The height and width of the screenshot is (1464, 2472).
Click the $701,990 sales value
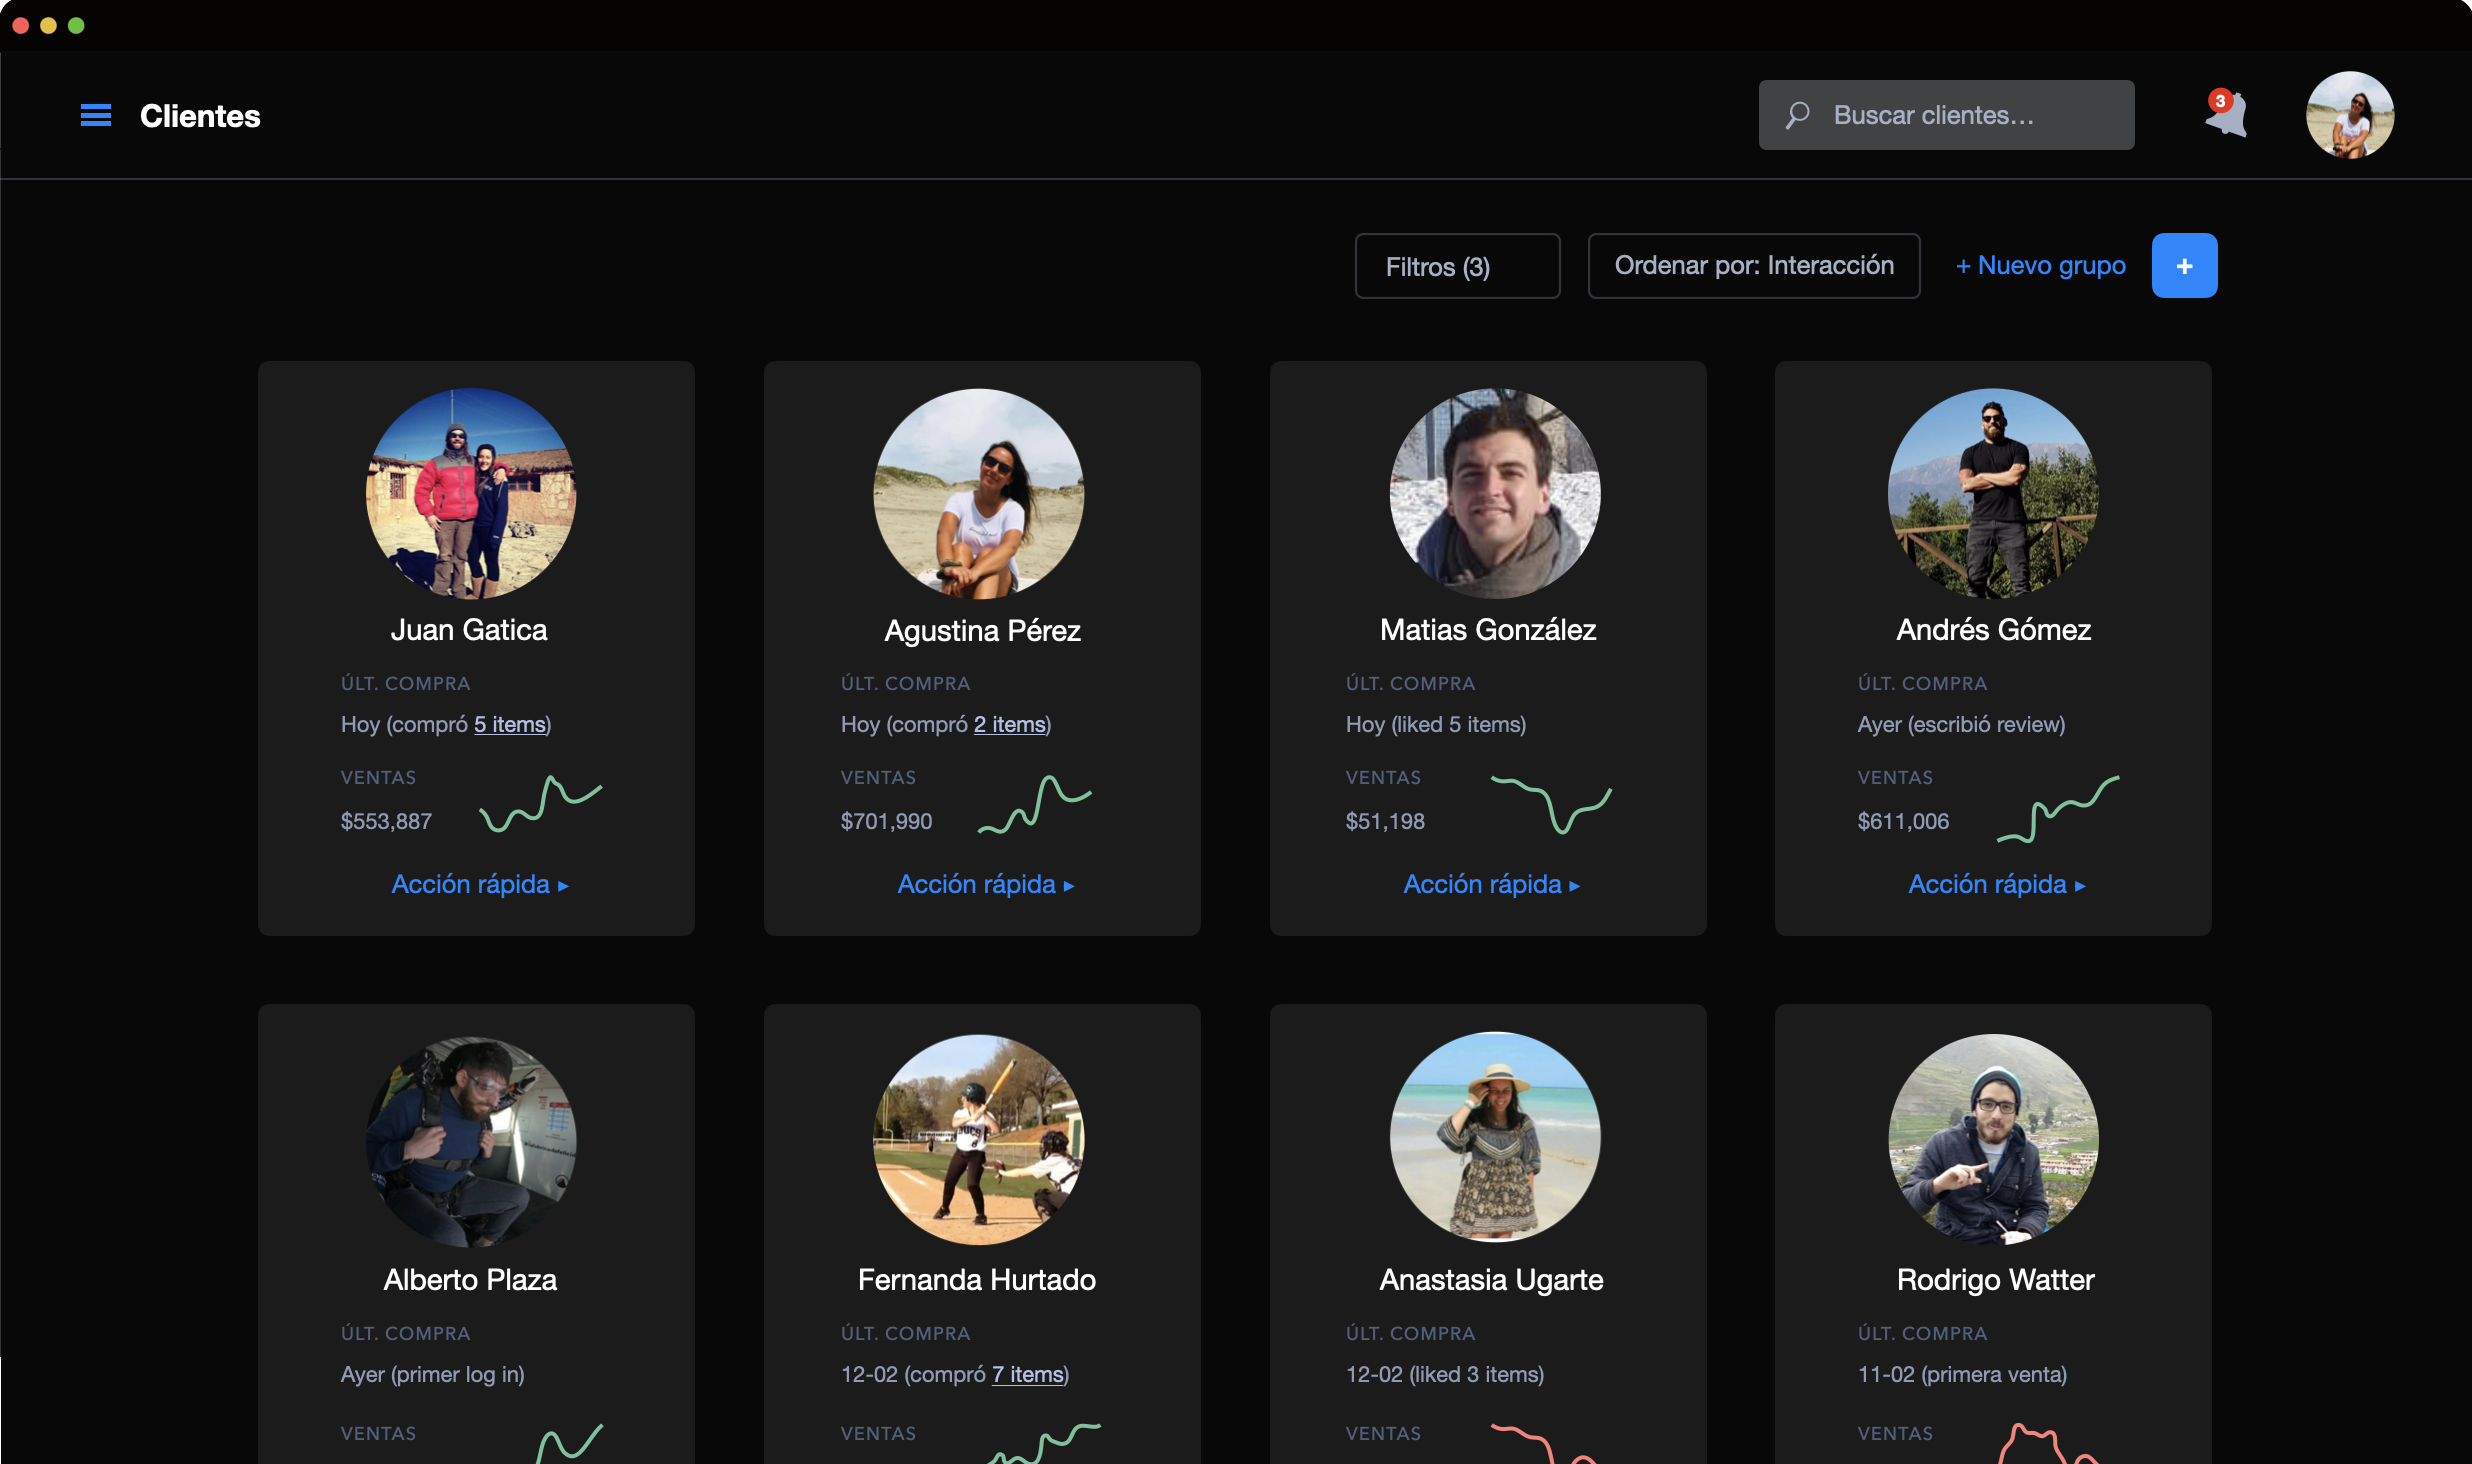pos(886,822)
